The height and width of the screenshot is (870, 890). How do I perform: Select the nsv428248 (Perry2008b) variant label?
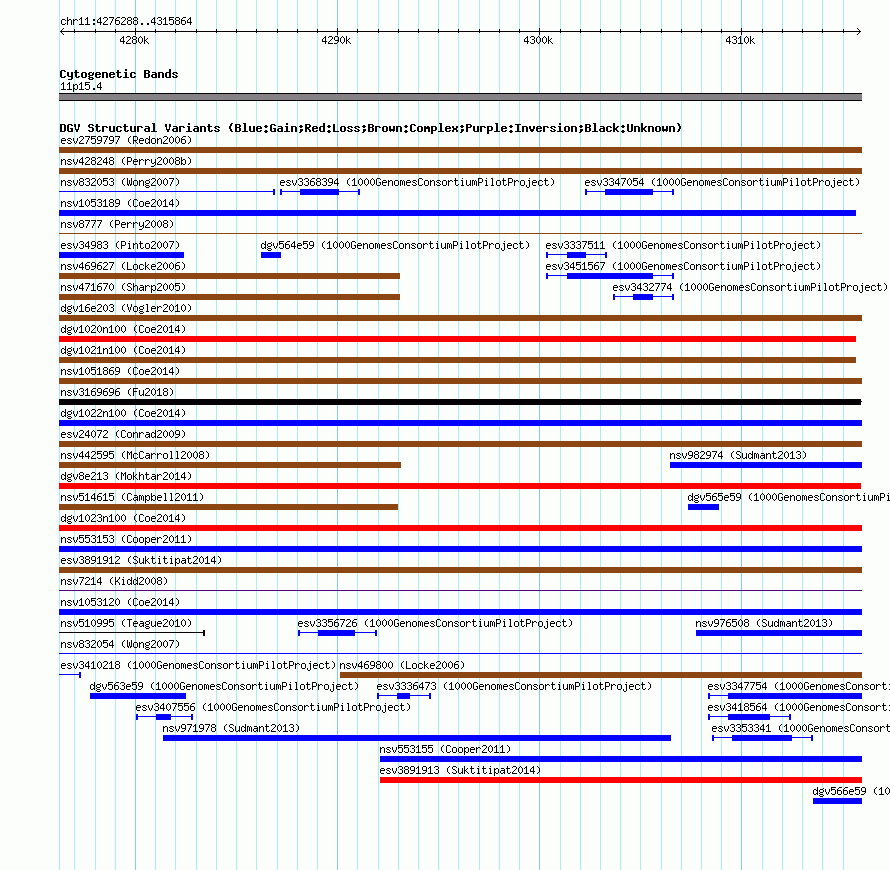click(x=126, y=161)
